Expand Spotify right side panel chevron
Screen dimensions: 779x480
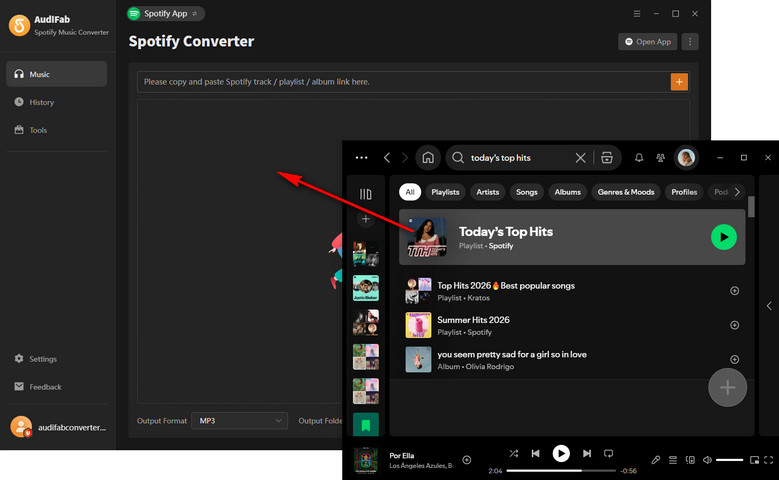tap(769, 306)
